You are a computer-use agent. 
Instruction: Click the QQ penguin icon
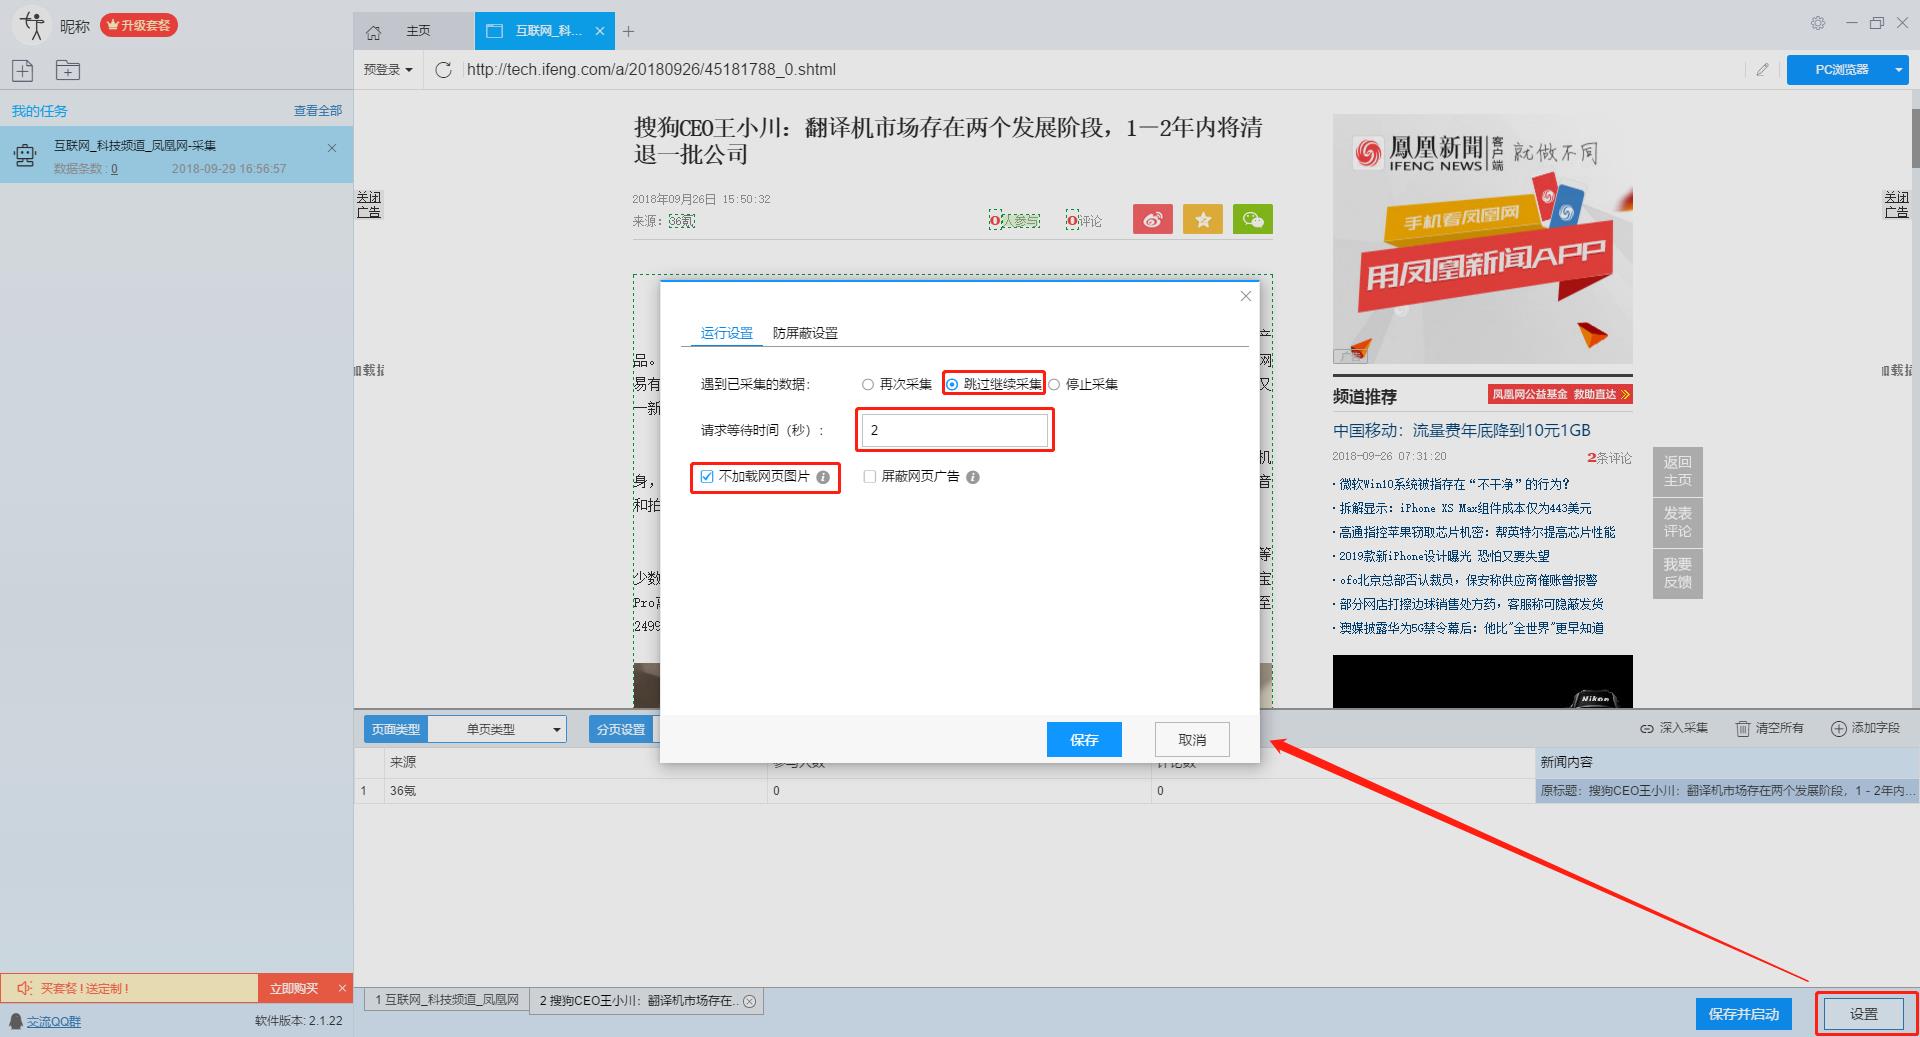15,1021
